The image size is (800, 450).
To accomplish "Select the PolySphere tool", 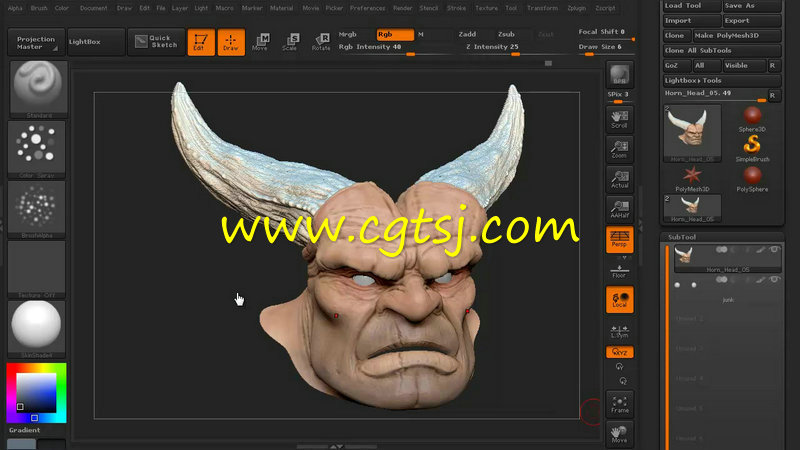I will 752,179.
